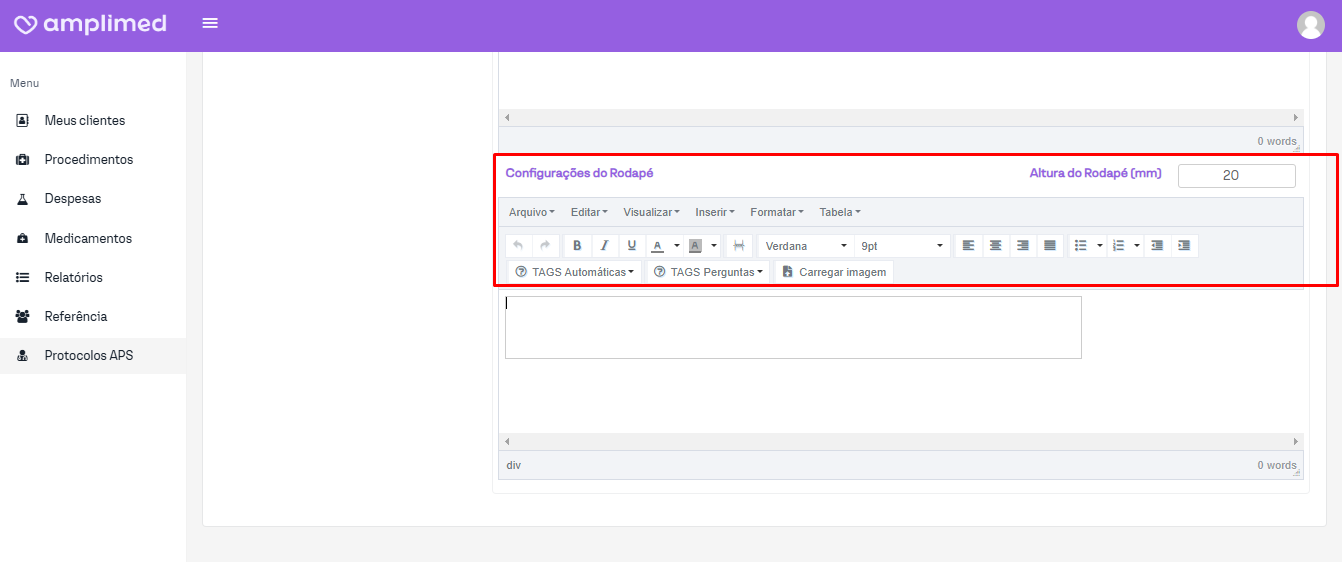This screenshot has height=562, width=1342.
Task: Click the Carregar imagem button
Action: [834, 272]
